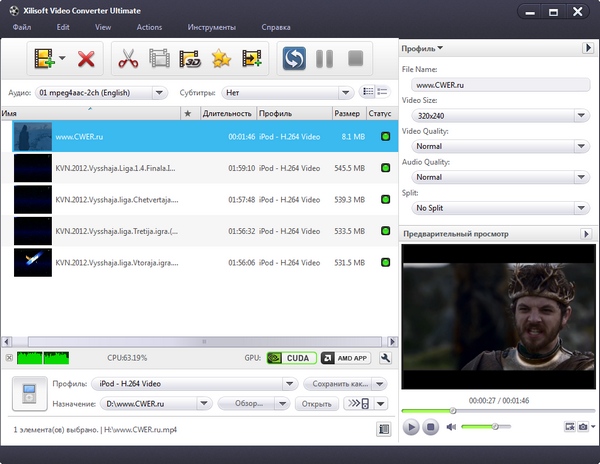
Task: Open the Split dropdown showing No Split
Action: (x=496, y=208)
